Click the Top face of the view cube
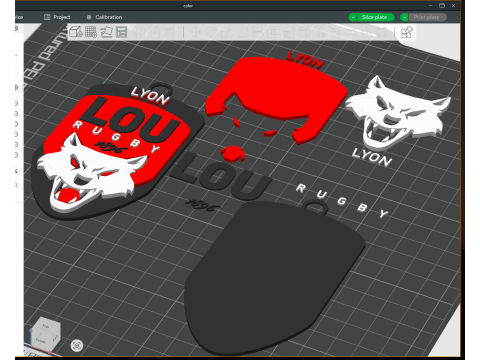The image size is (480, 360). coord(46,325)
